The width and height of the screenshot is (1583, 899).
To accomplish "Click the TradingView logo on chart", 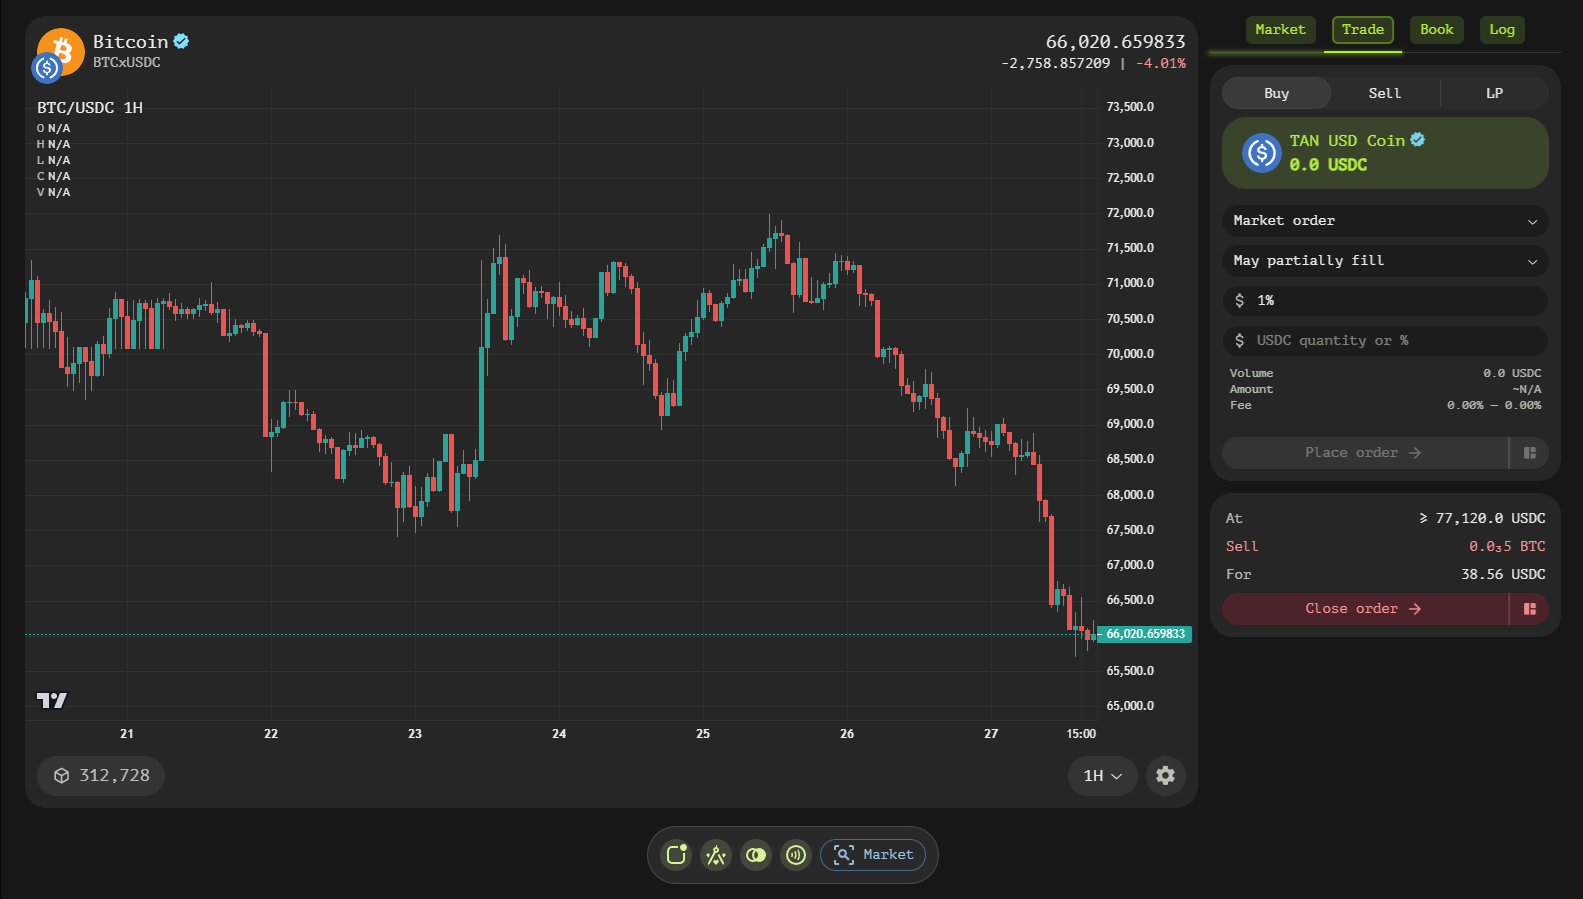I will [52, 700].
